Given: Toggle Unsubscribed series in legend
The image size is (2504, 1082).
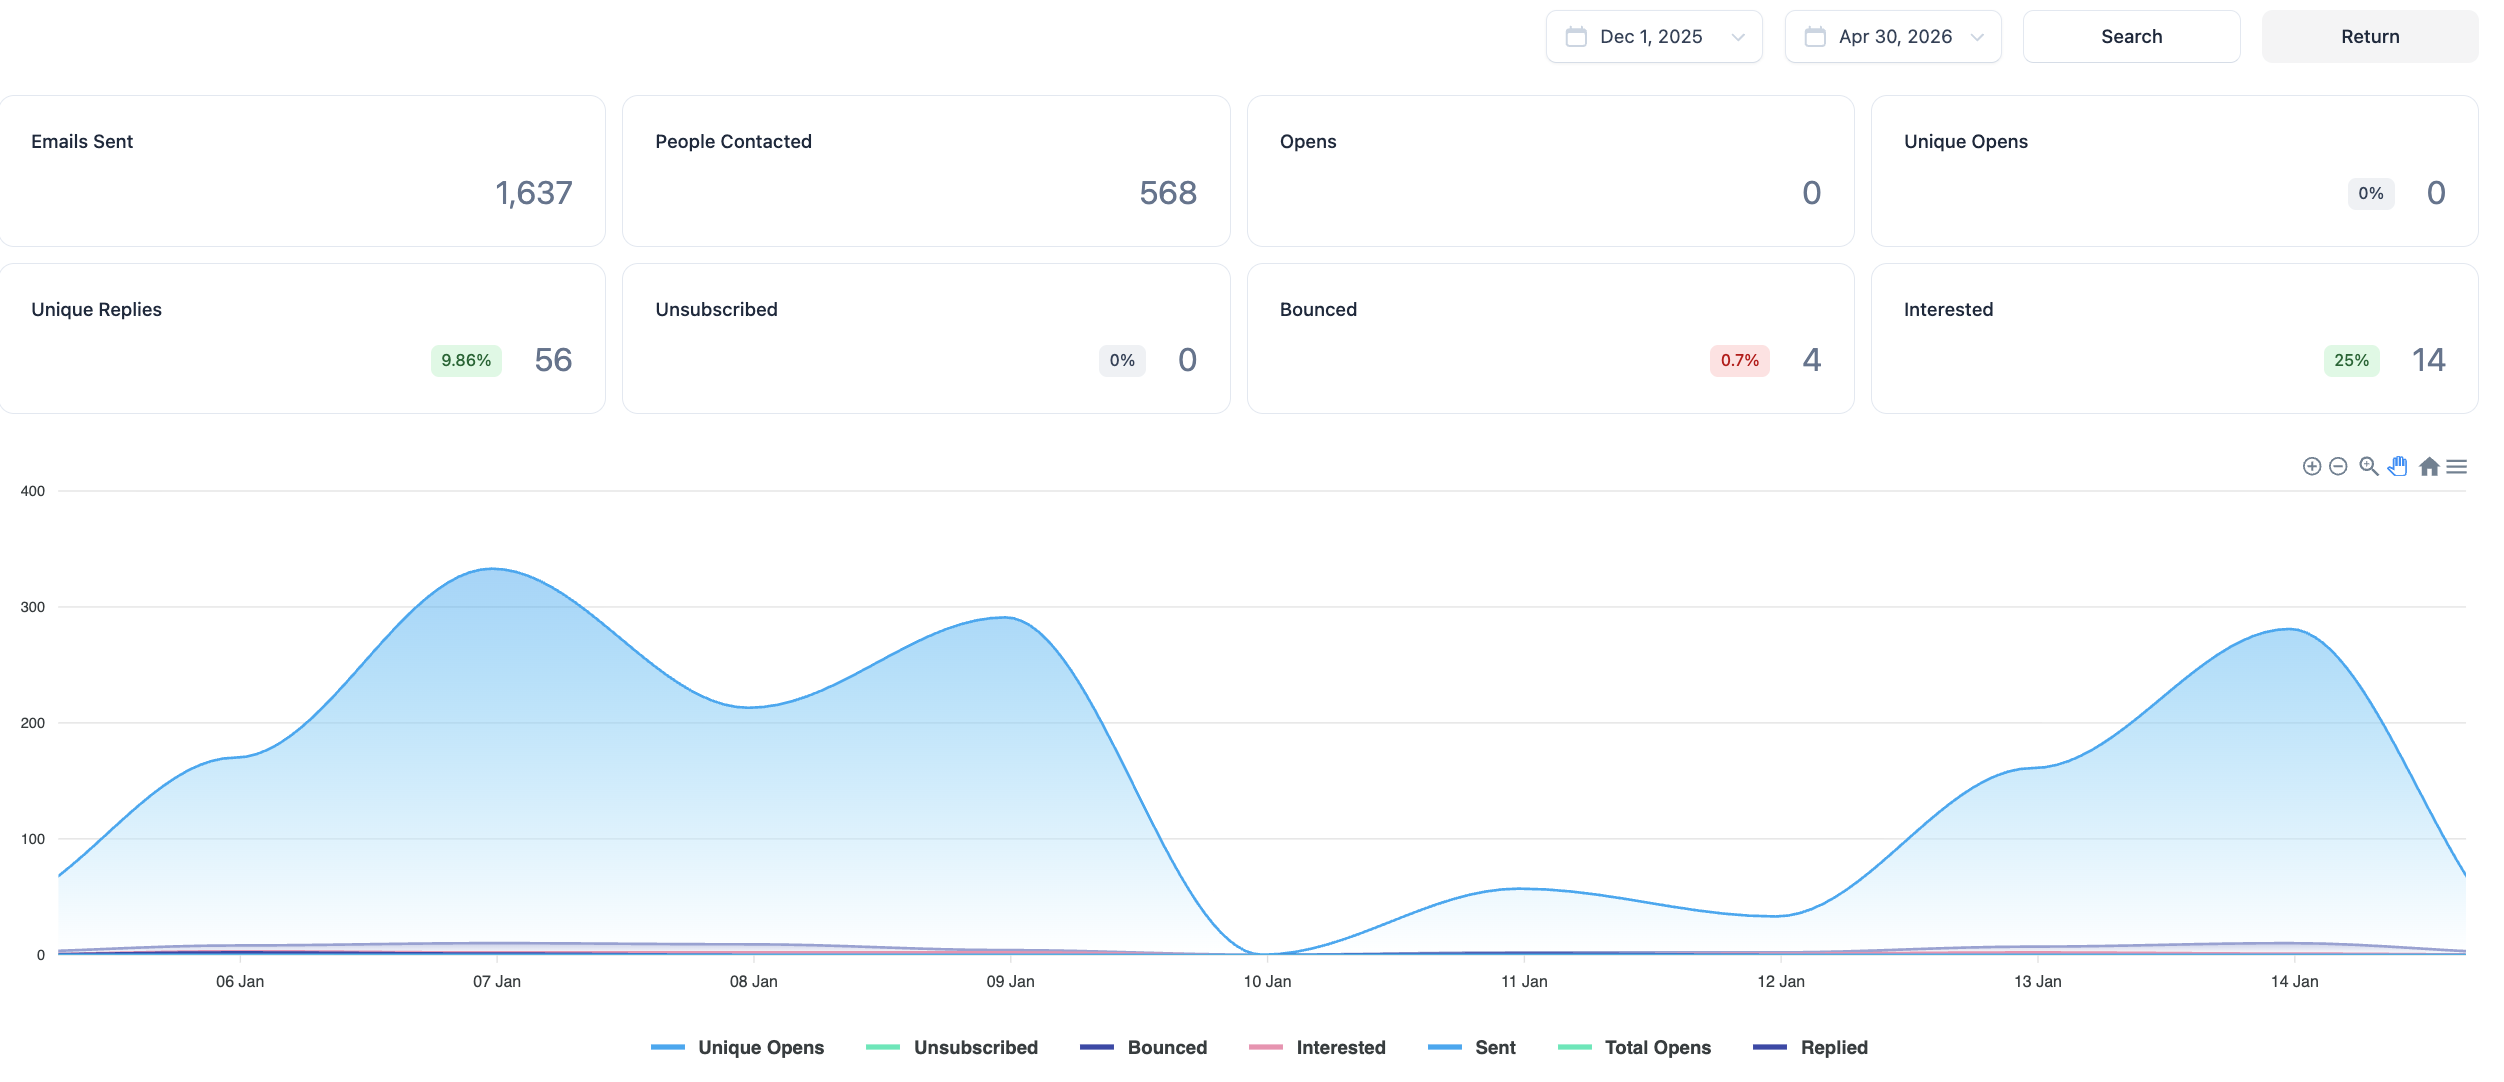Looking at the screenshot, I should [952, 1047].
